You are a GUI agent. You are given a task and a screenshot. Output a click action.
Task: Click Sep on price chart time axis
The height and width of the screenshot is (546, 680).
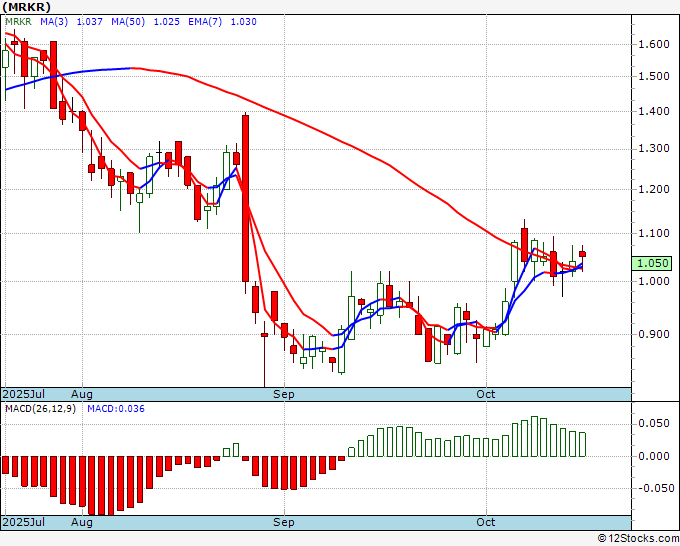click(284, 394)
